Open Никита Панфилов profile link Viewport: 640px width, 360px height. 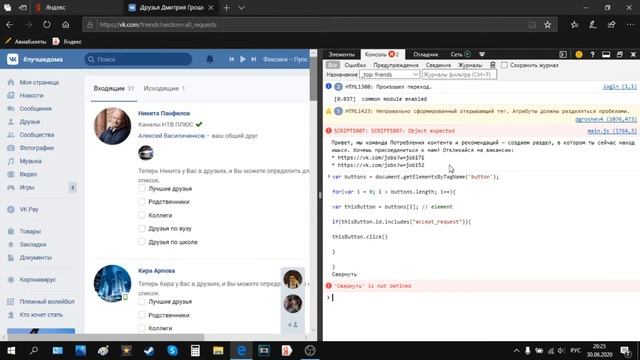click(164, 113)
